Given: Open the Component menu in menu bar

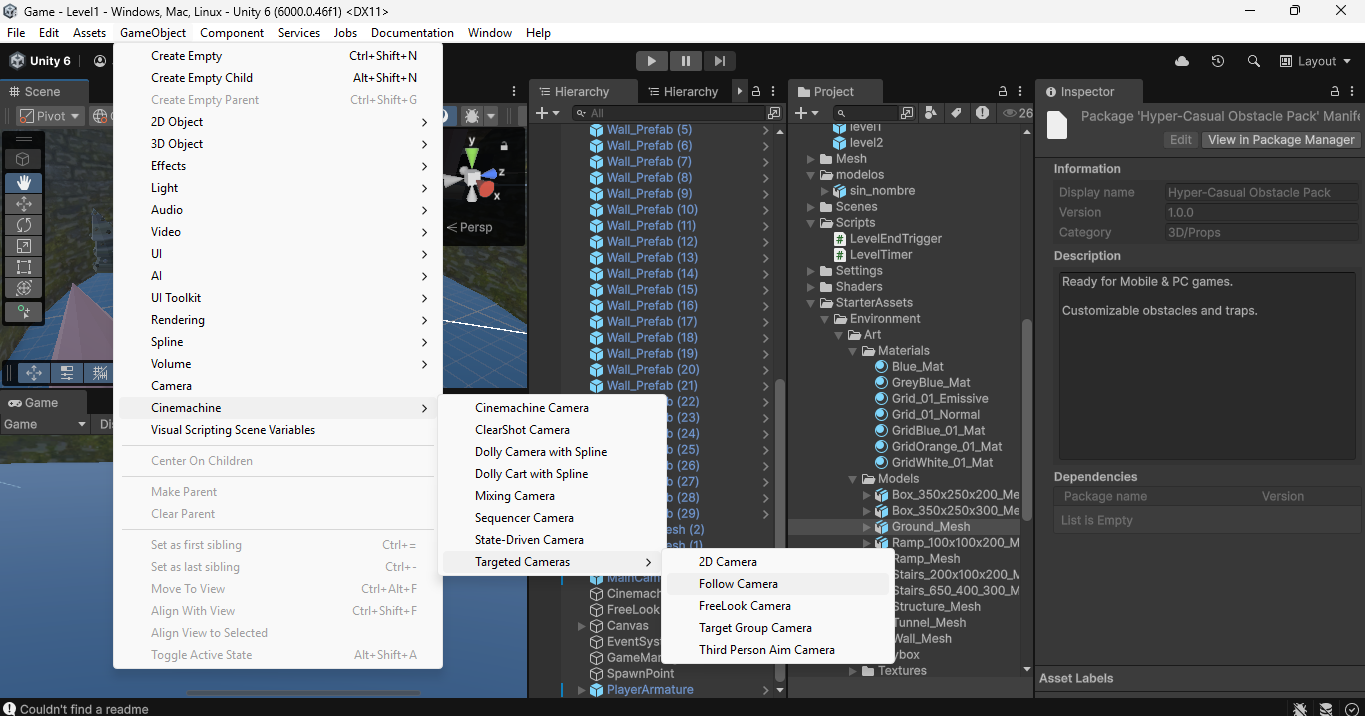Looking at the screenshot, I should click(x=232, y=33).
